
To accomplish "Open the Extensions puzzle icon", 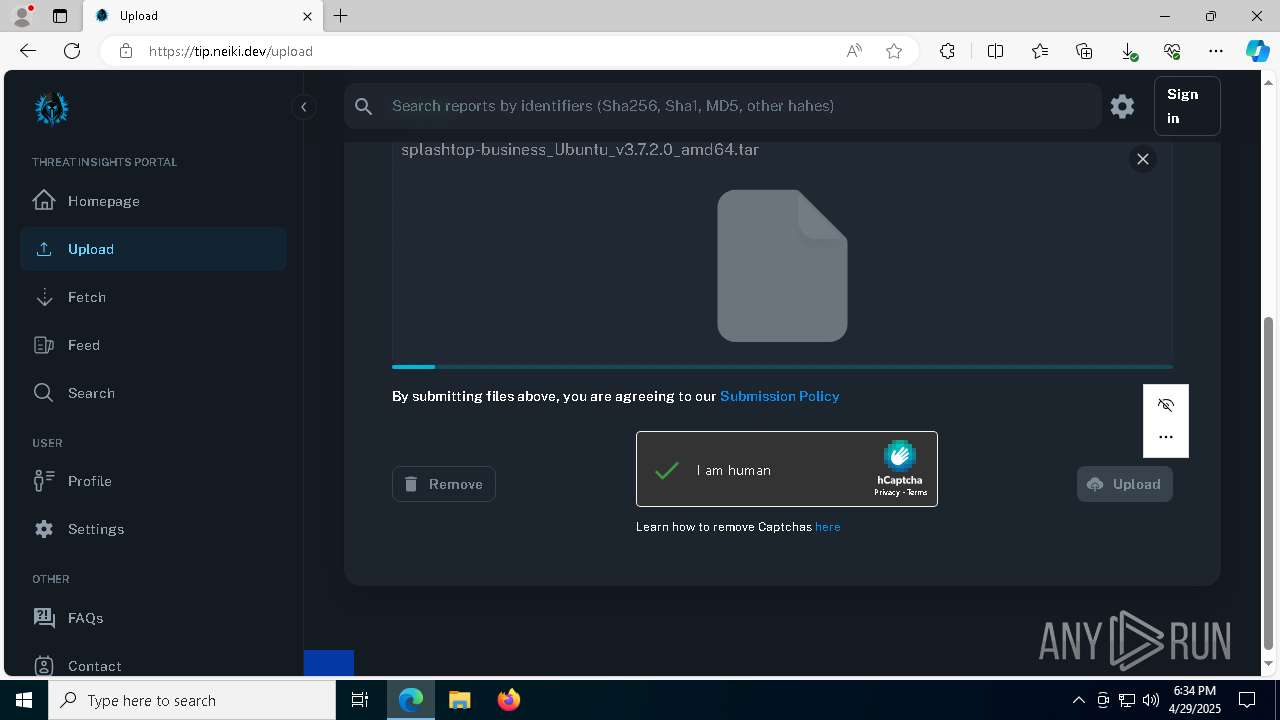I will [947, 51].
